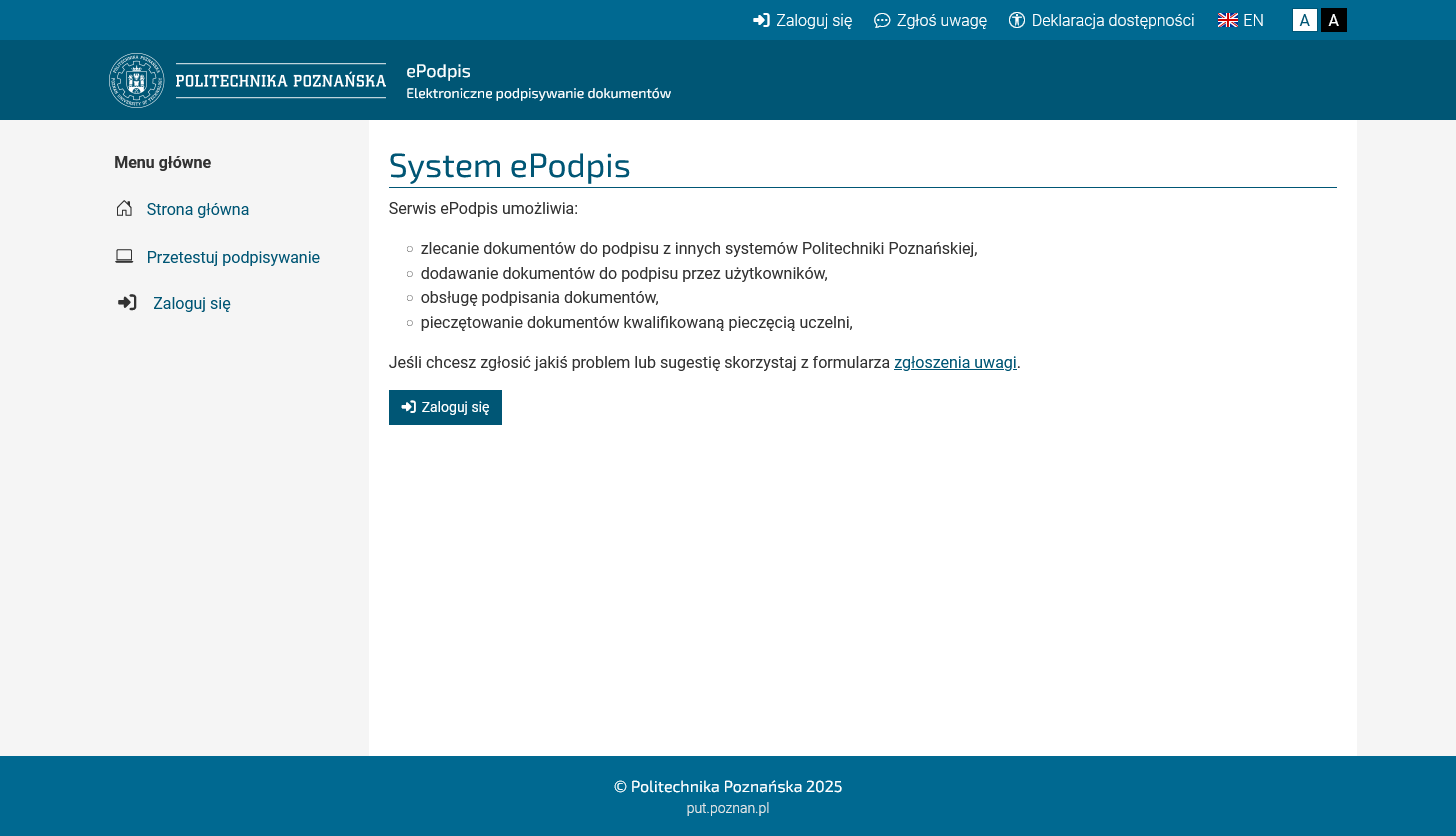Select Zaloguj się text in sidebar menu

[x=192, y=303]
